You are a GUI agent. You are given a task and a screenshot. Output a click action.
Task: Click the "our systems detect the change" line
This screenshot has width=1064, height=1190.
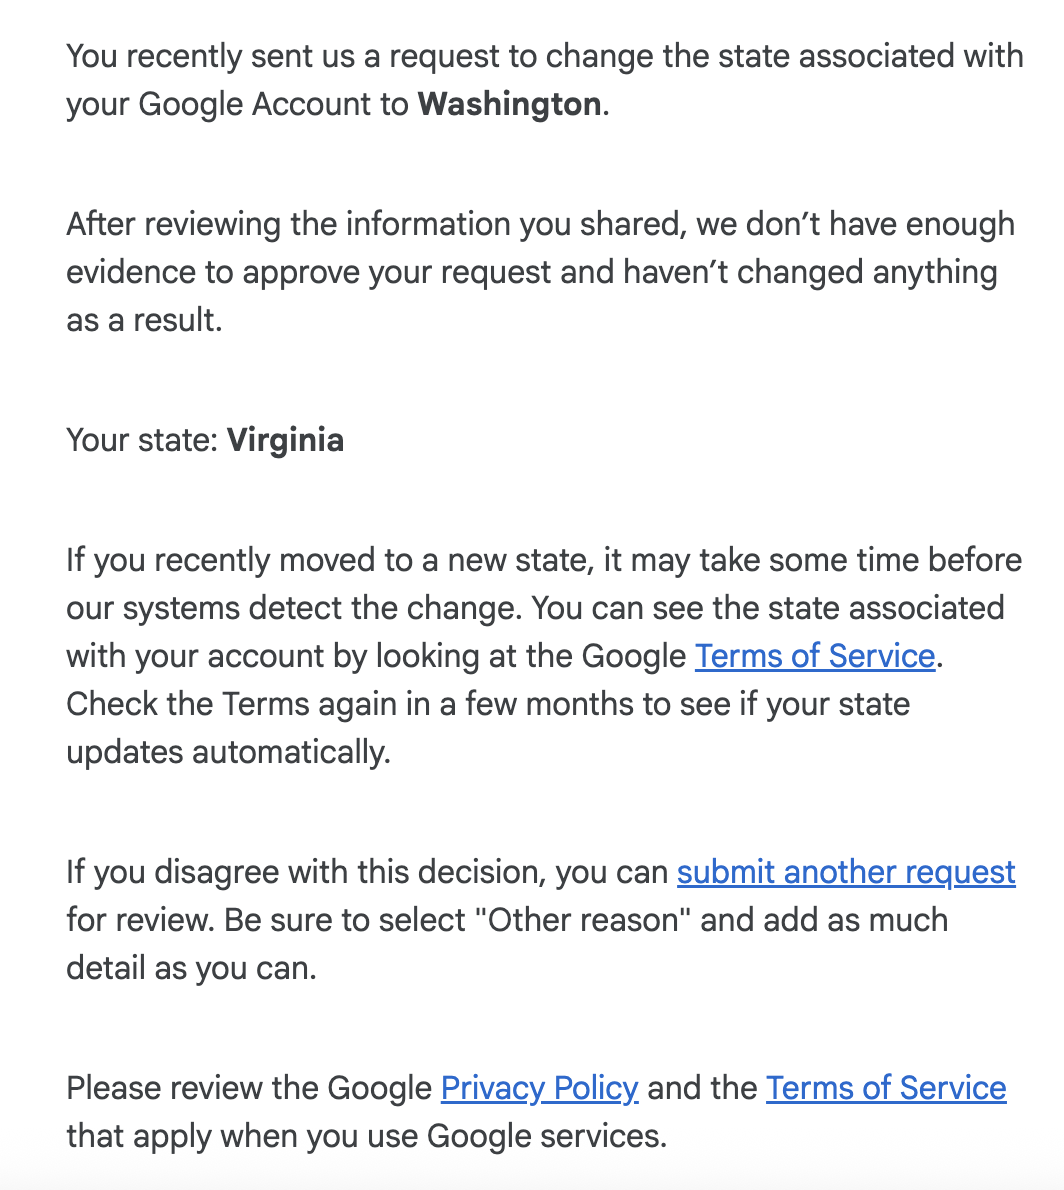(x=535, y=608)
